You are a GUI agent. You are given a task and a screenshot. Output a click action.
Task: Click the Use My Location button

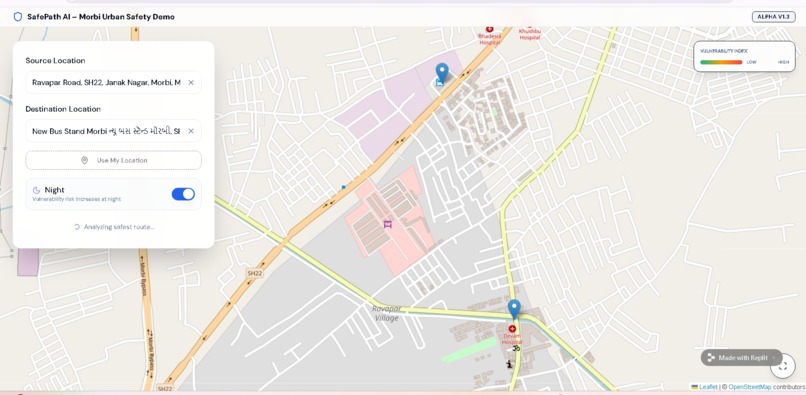(x=113, y=160)
